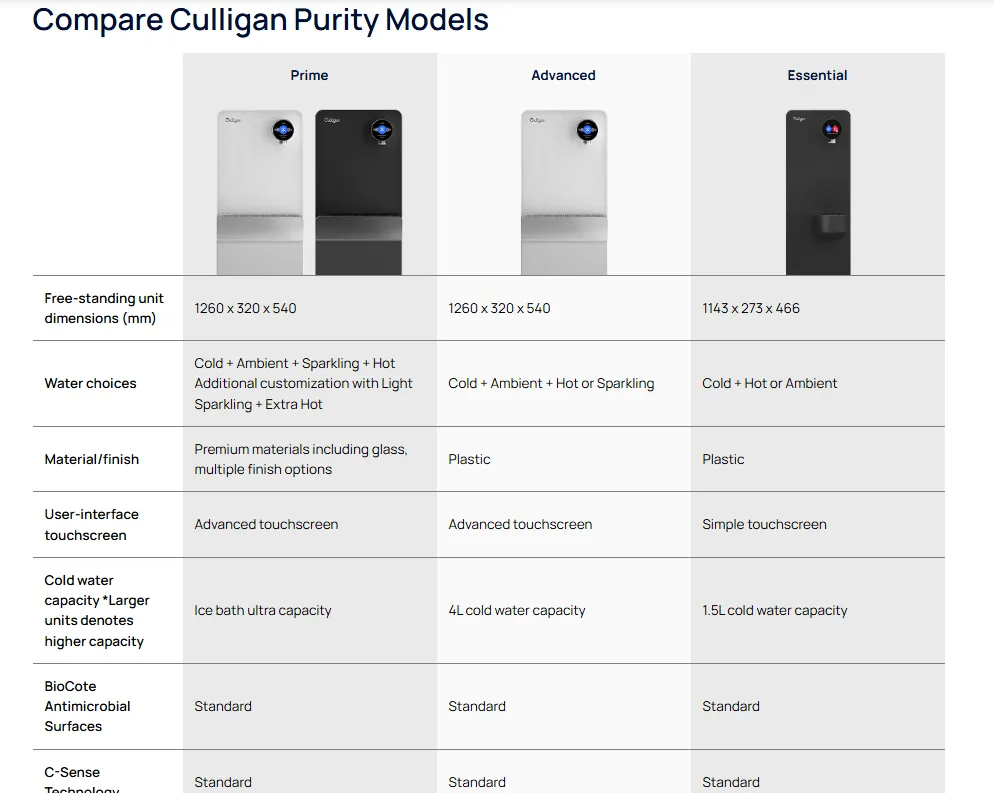Click the Ice bath ultra capacity cell
994x793 pixels.
coord(262,610)
